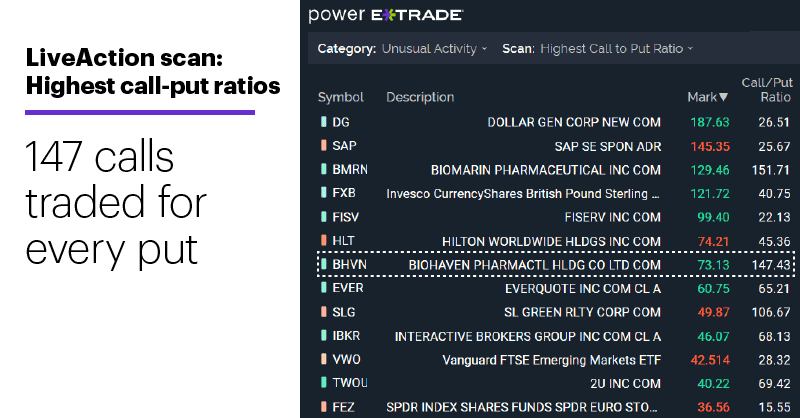The height and width of the screenshot is (418, 800).
Task: Open the FISV symbol link
Action: [x=345, y=217]
